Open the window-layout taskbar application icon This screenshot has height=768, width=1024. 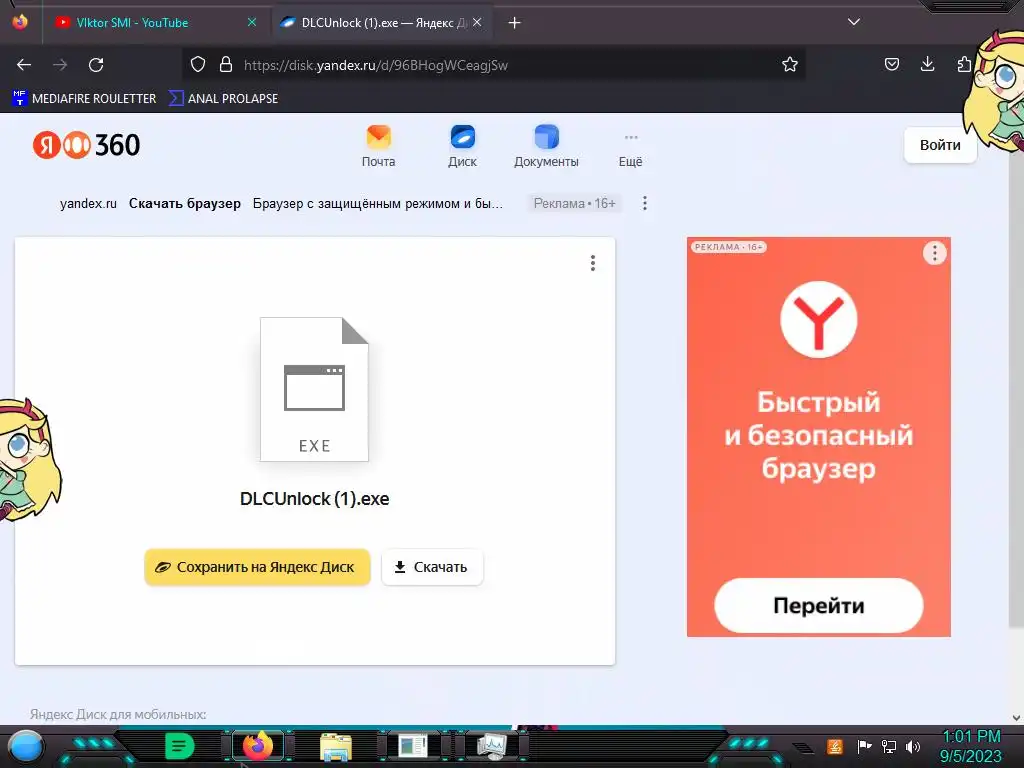(413, 746)
